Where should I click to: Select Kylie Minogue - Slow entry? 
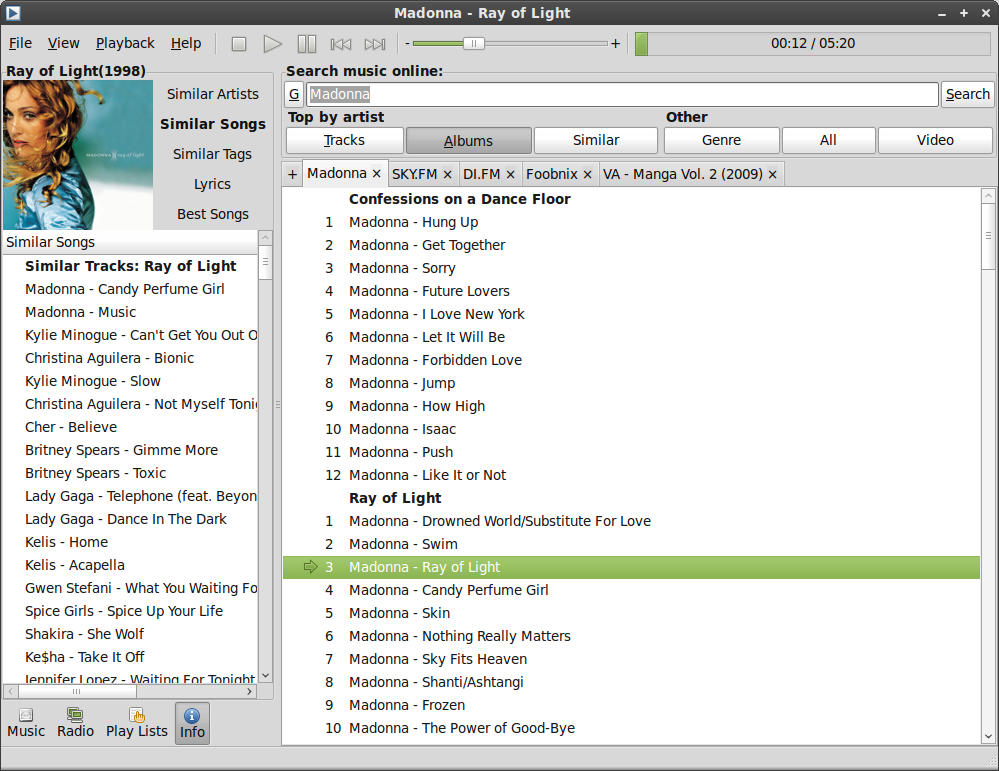pos(130,381)
